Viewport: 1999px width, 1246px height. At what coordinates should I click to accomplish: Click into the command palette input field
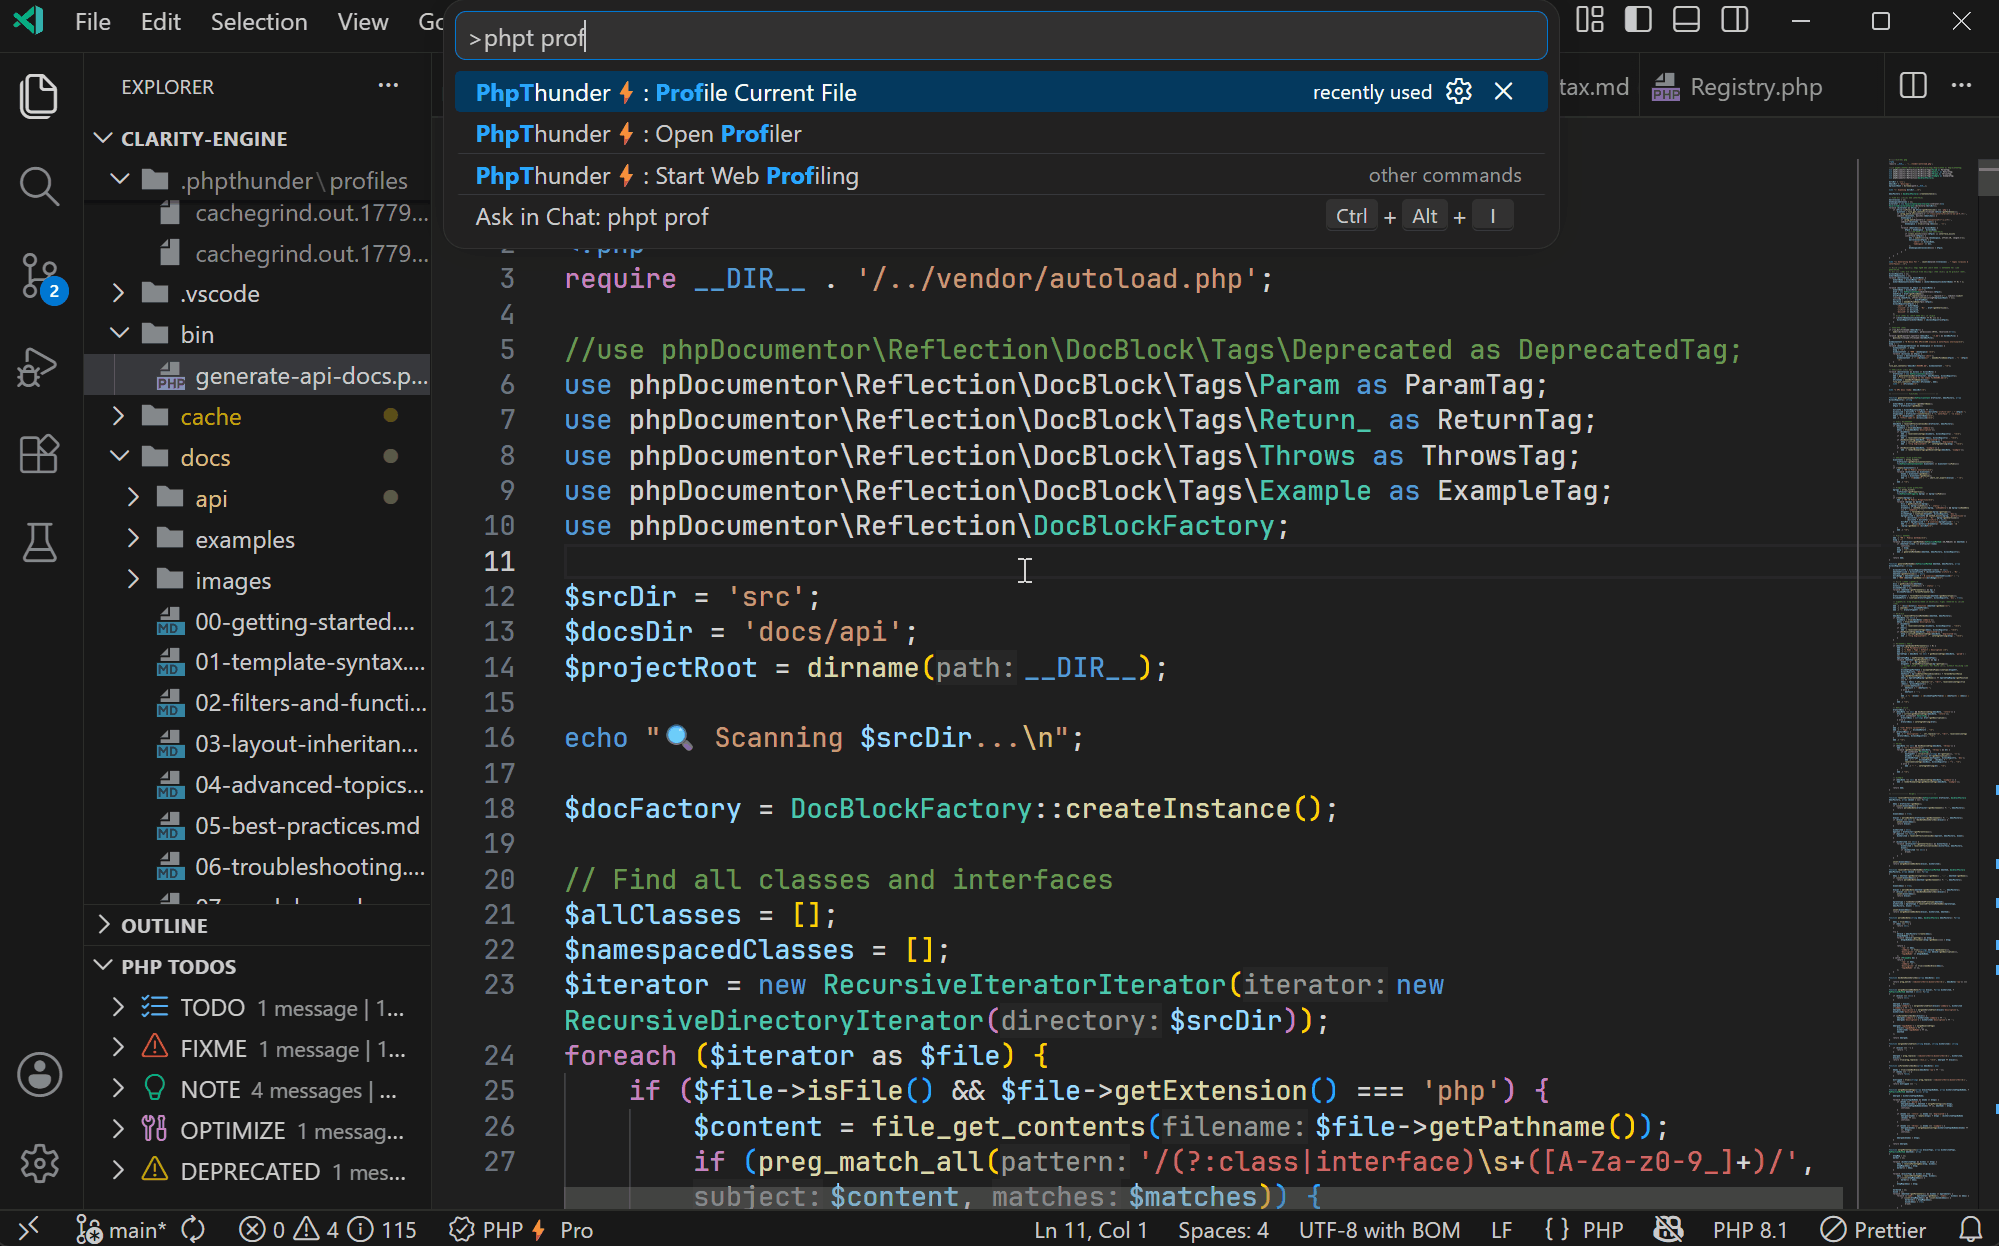click(1001, 38)
